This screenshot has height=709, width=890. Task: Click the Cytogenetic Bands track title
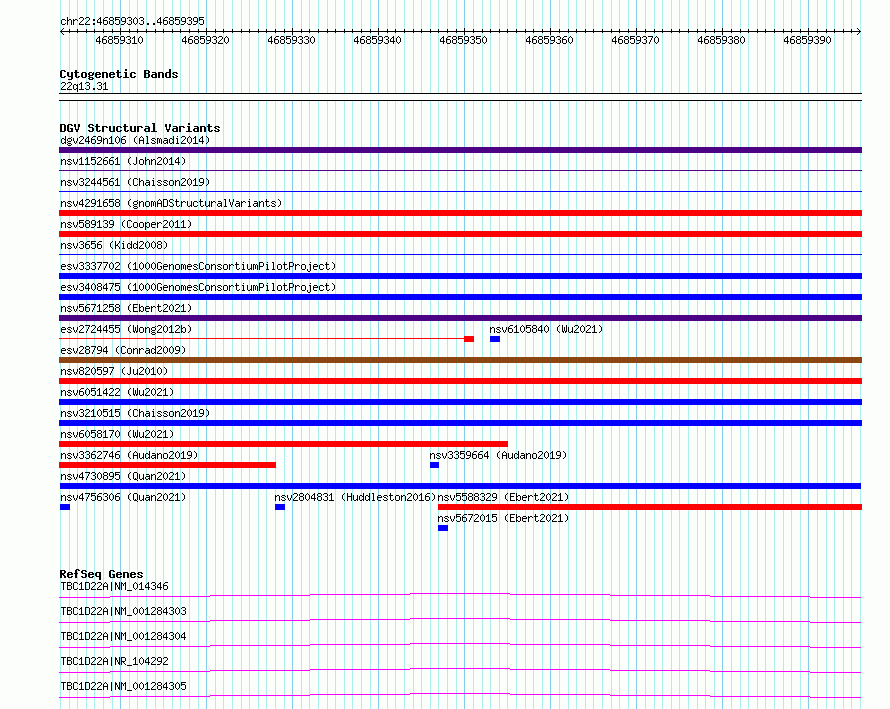(119, 74)
